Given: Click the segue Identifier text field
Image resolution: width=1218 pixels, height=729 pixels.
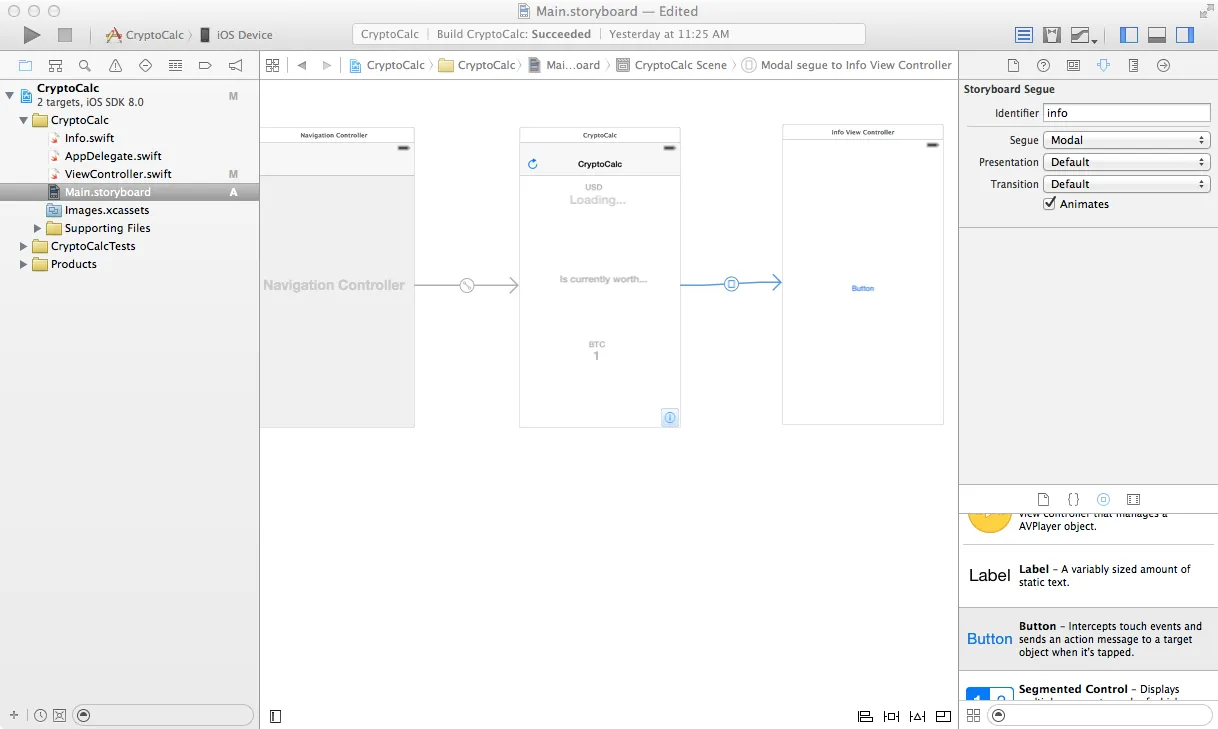Looking at the screenshot, I should pos(1126,113).
